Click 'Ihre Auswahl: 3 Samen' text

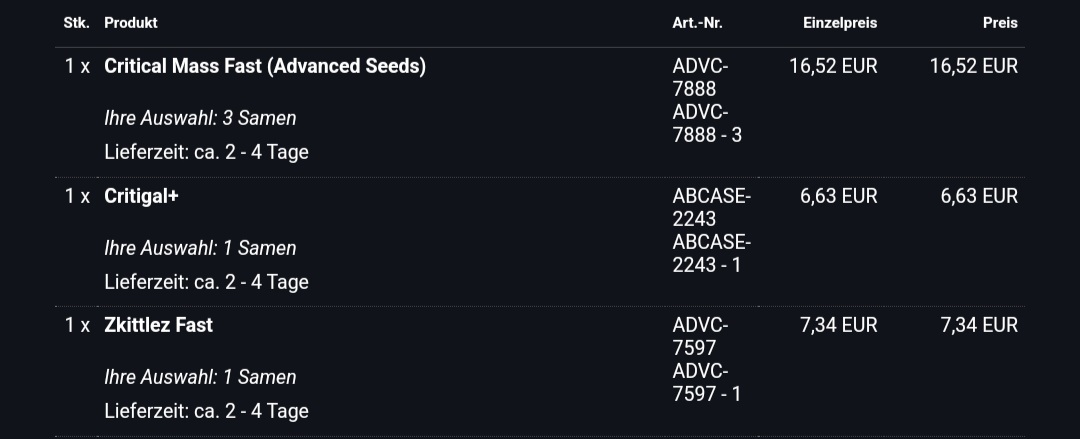[200, 119]
